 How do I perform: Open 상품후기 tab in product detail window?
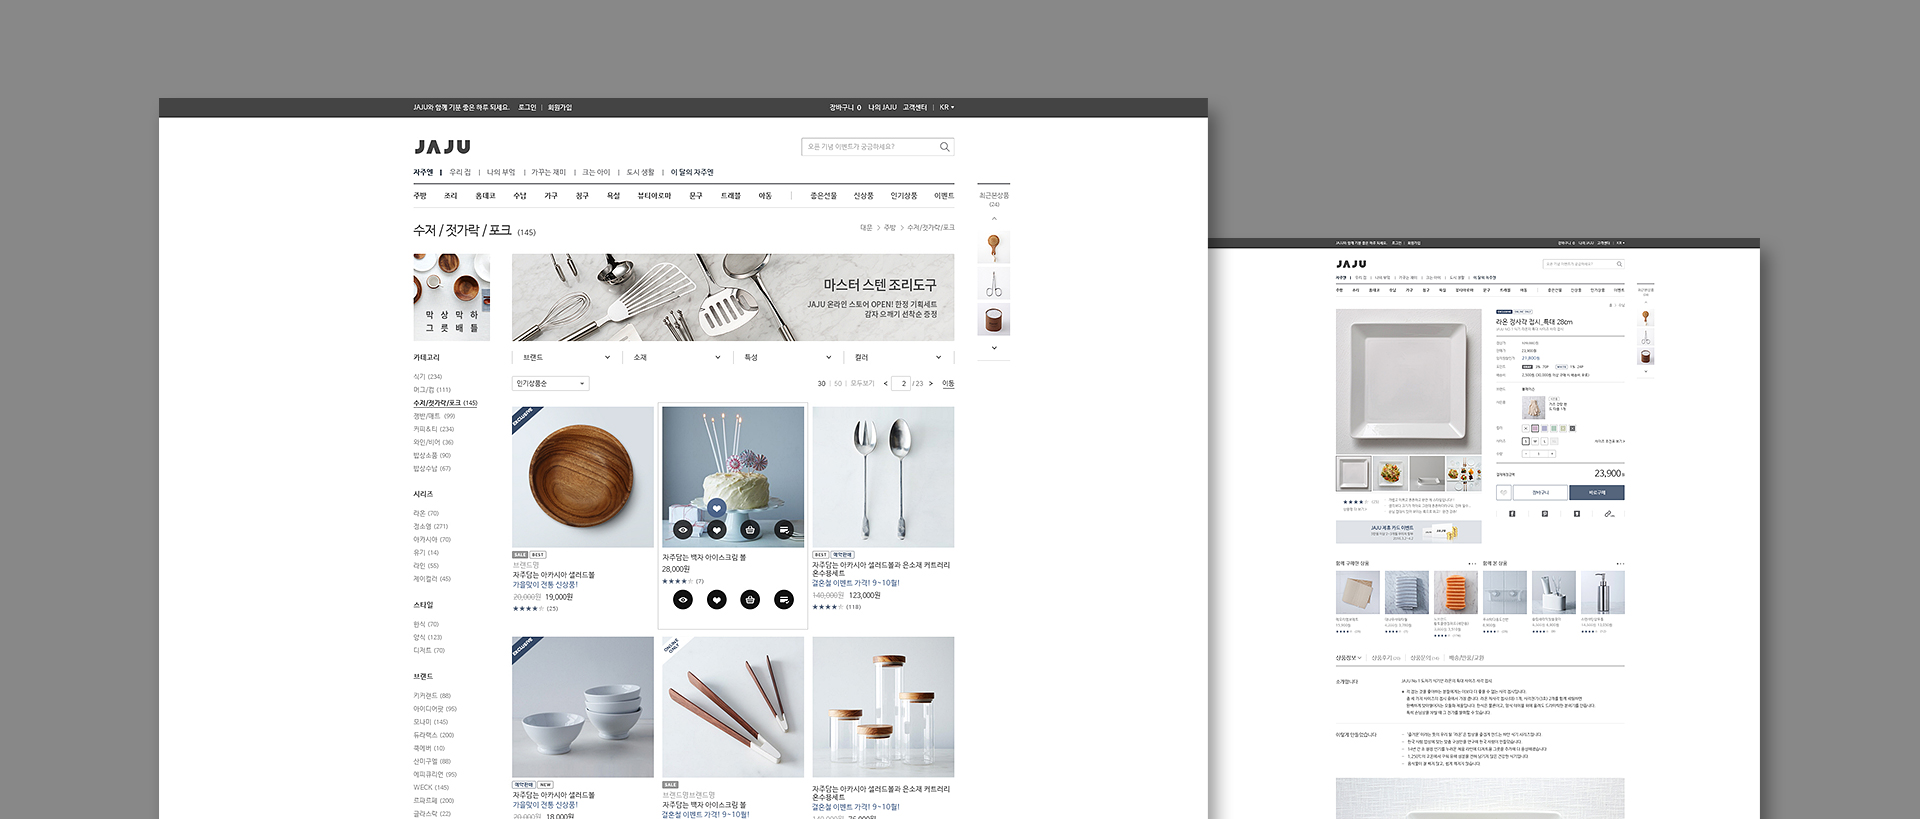click(1386, 658)
